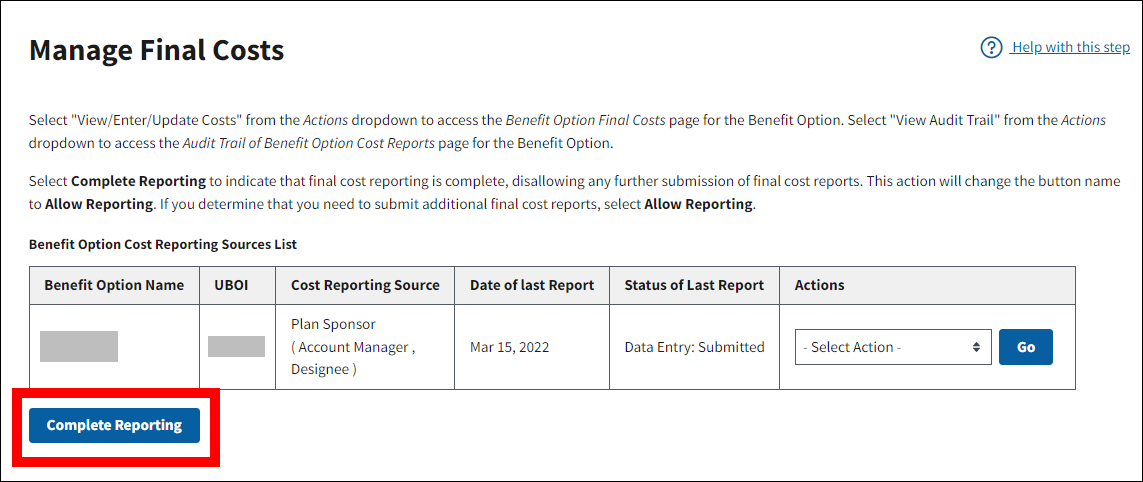The width and height of the screenshot is (1143, 482).
Task: Click the help question mark icon
Action: (991, 48)
